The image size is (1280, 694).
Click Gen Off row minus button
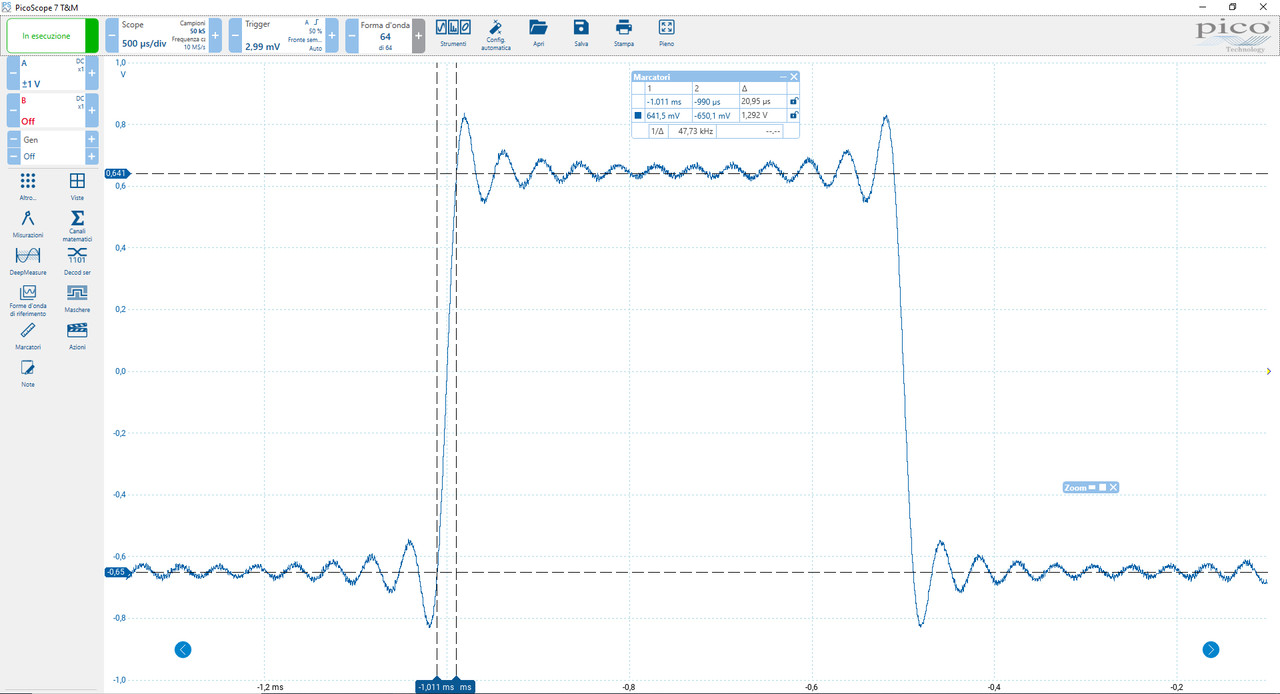pos(13,156)
